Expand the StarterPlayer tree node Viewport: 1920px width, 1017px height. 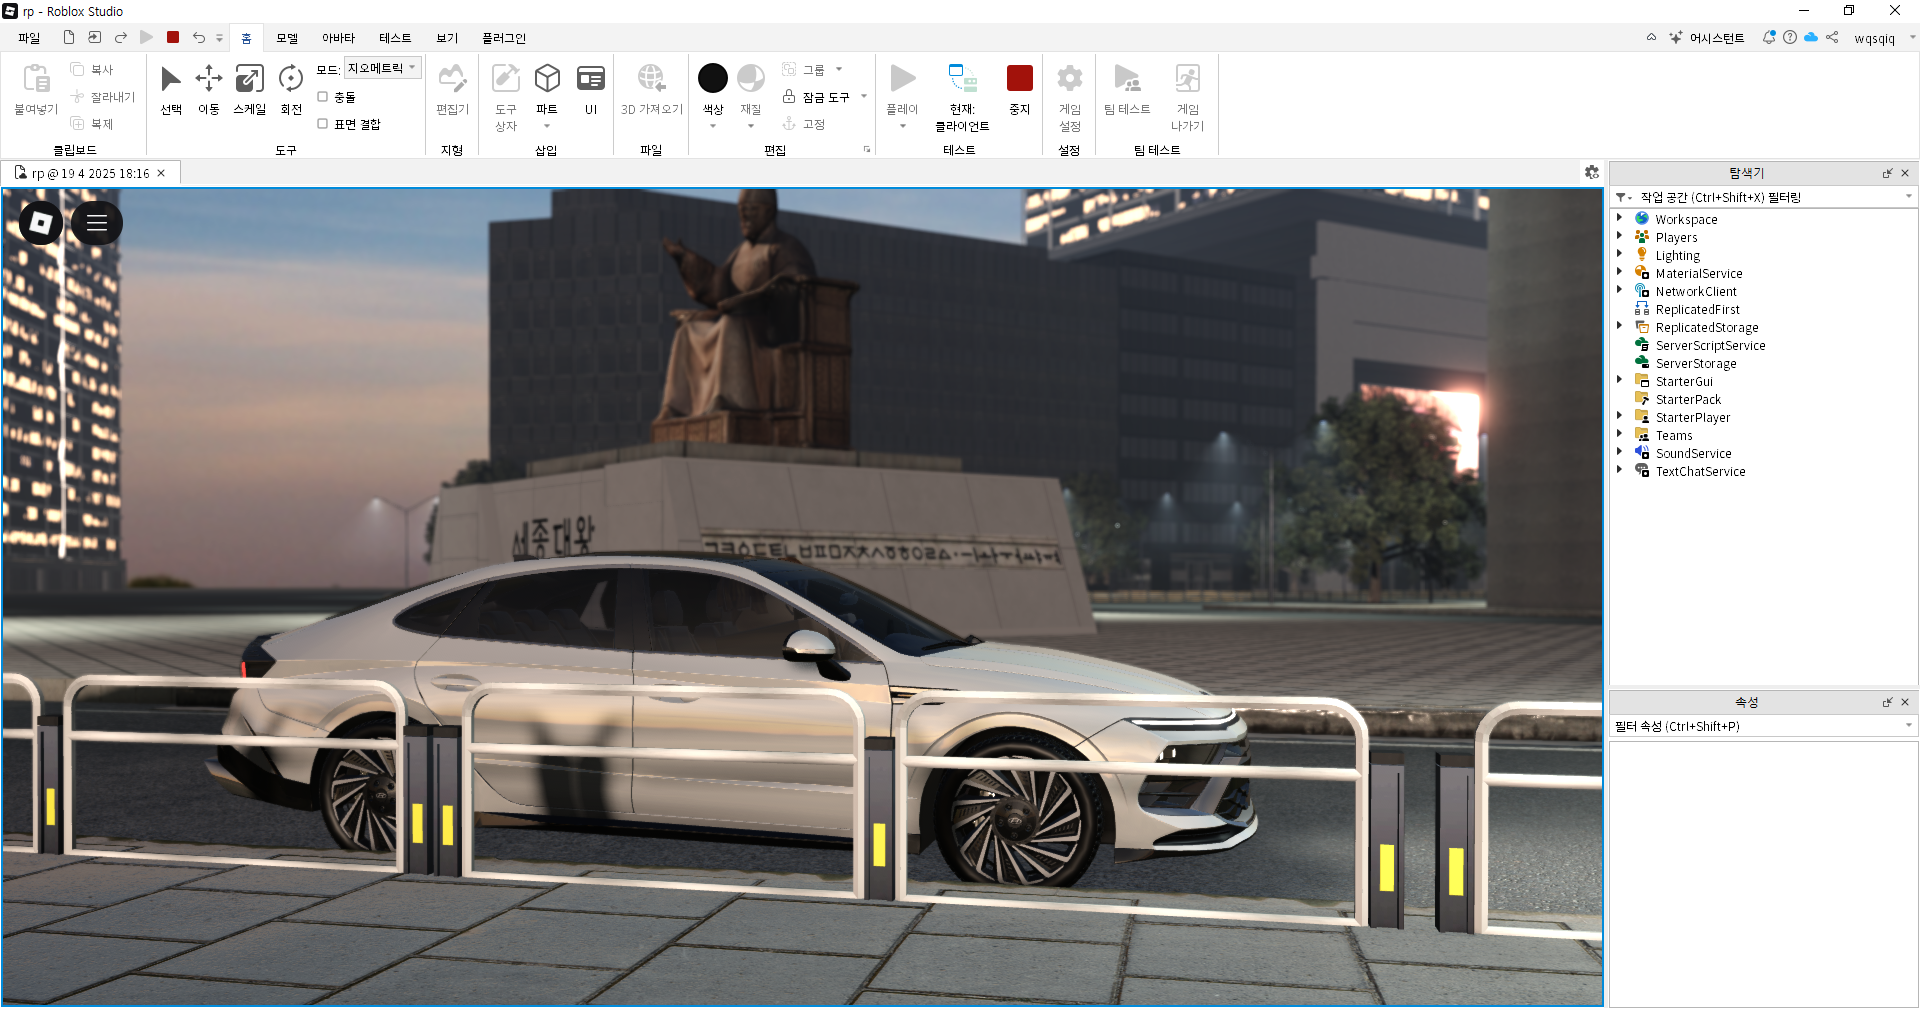pyautogui.click(x=1620, y=416)
